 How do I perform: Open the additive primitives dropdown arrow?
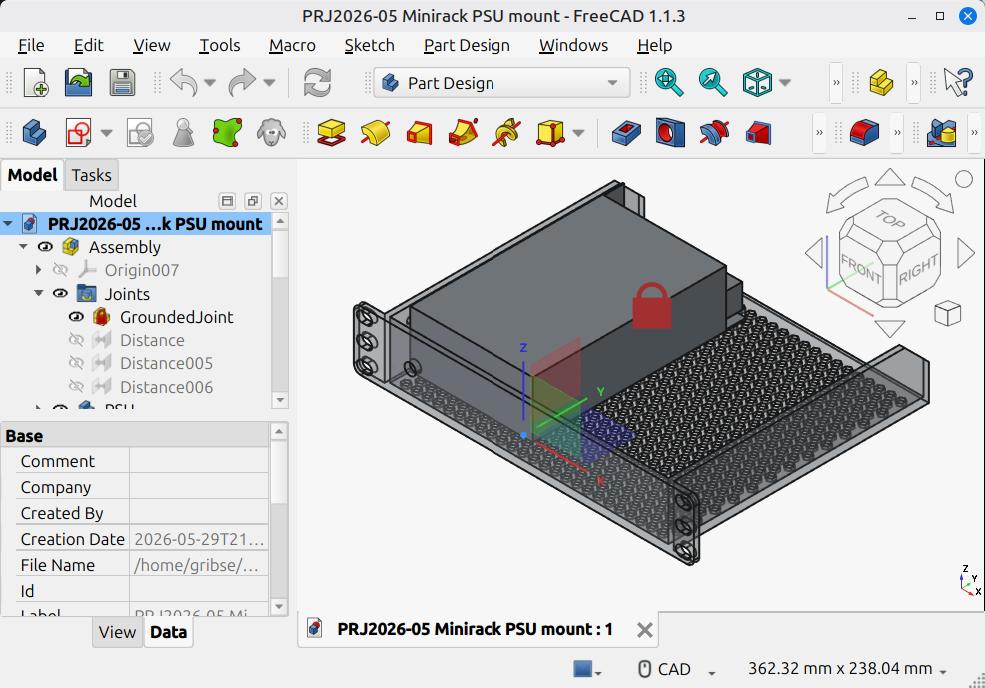(x=579, y=133)
